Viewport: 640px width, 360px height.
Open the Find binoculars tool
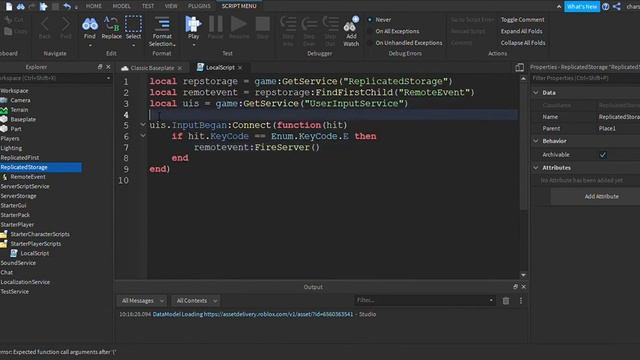(89, 28)
